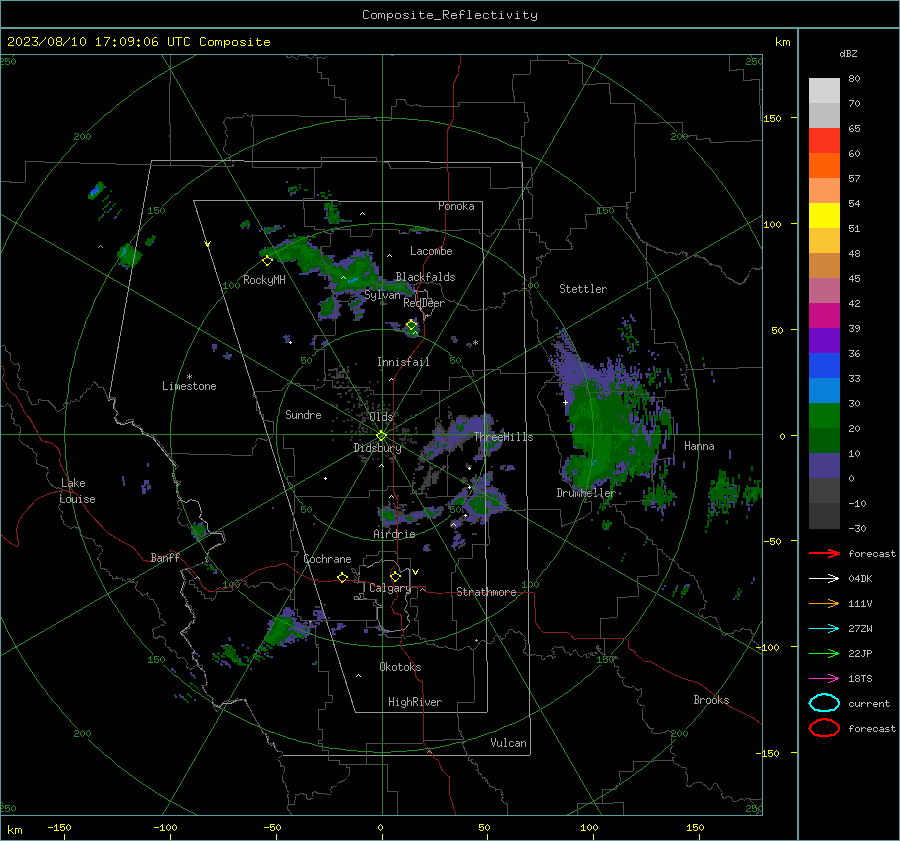Click the Drumheller town label
900x841 pixels.
585,493
